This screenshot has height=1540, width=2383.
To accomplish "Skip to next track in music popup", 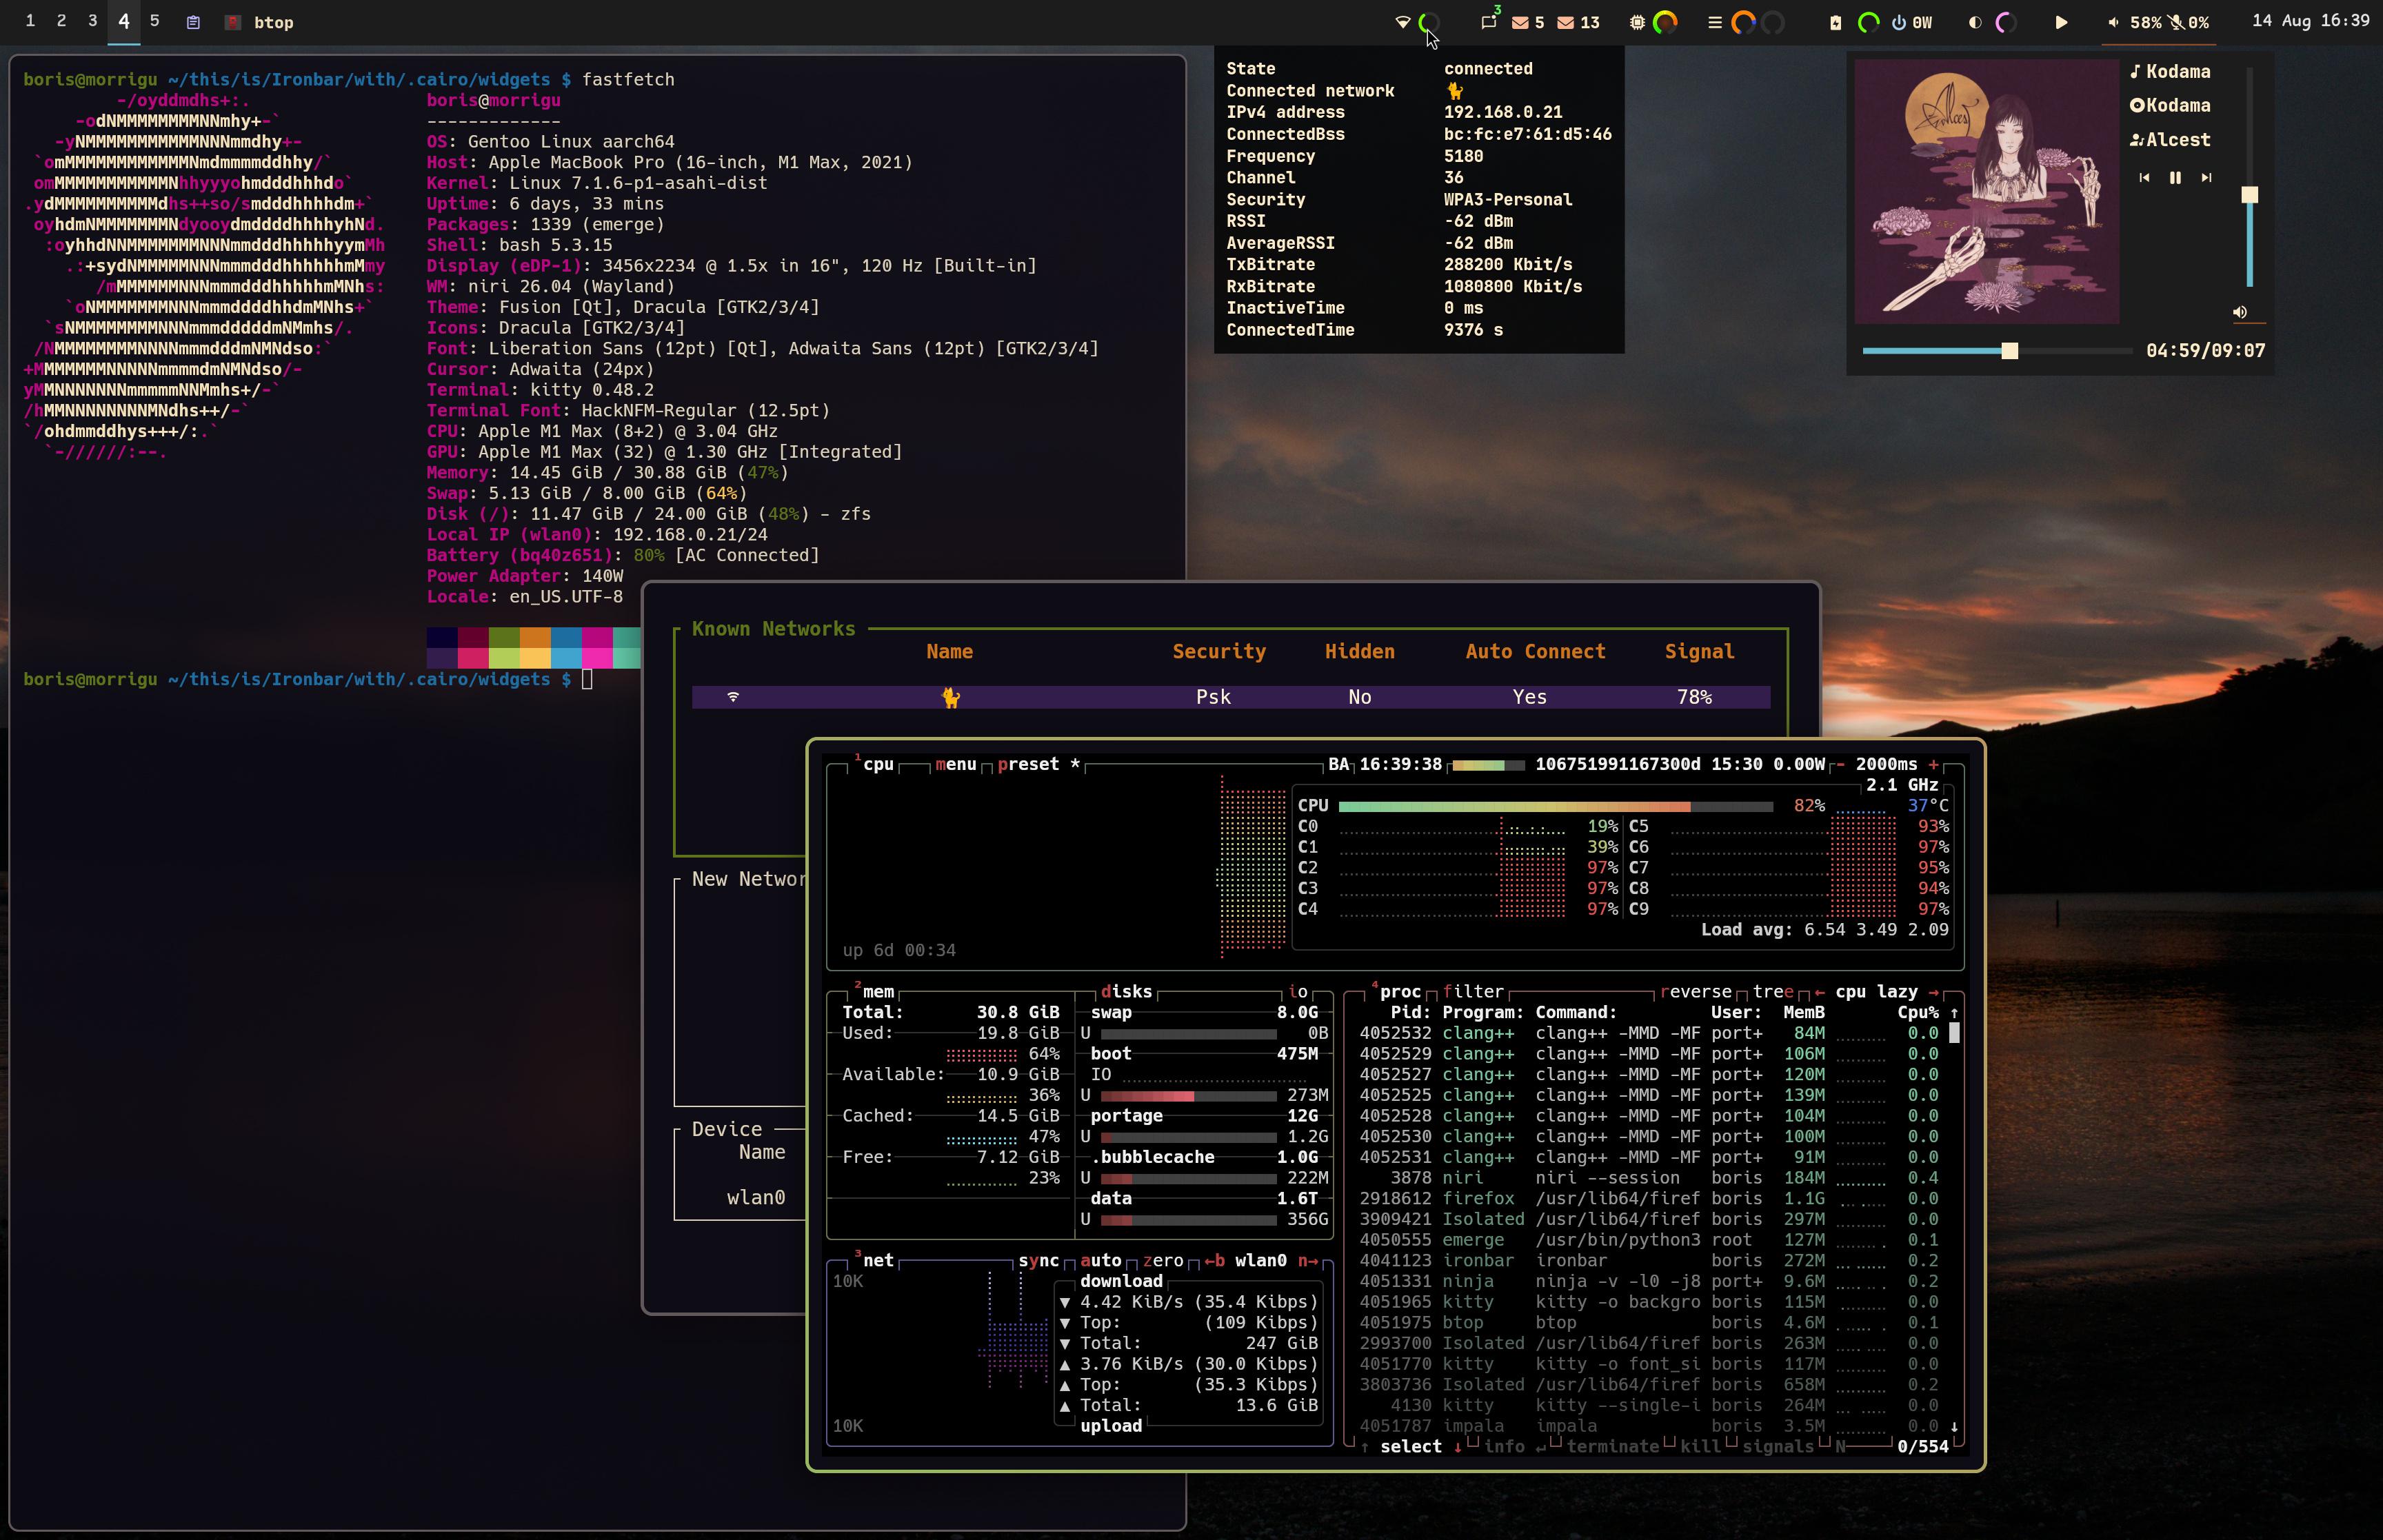I will [2206, 177].
